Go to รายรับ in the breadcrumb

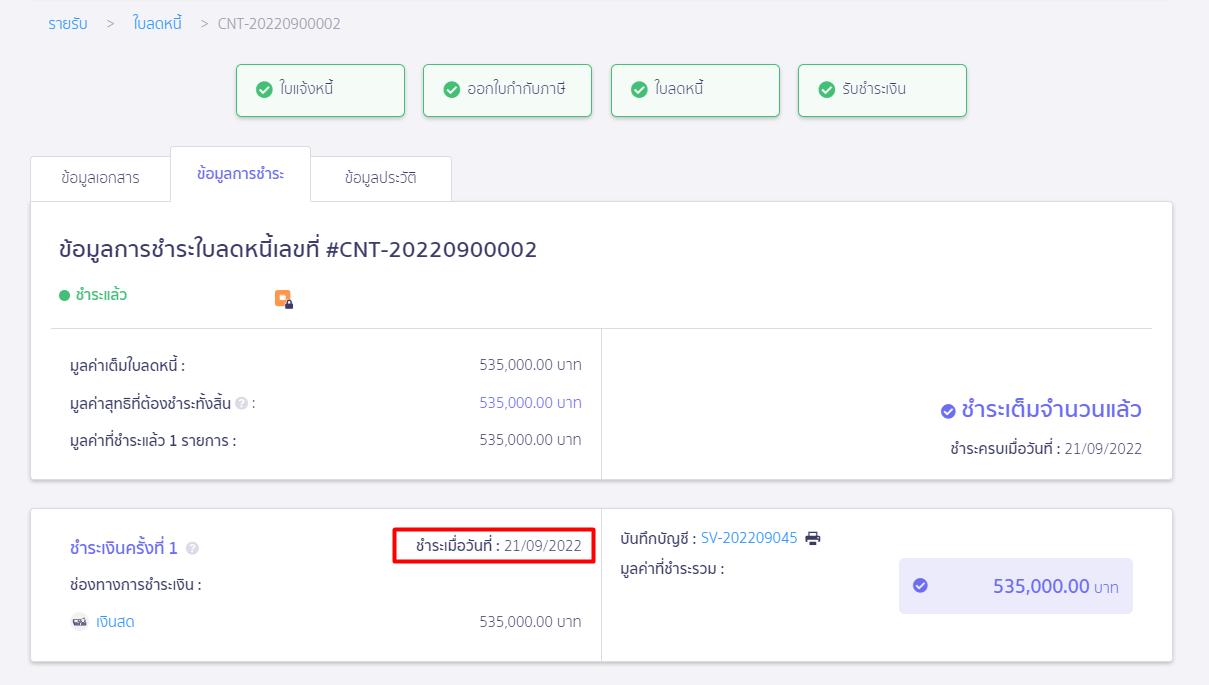pyautogui.click(x=68, y=23)
